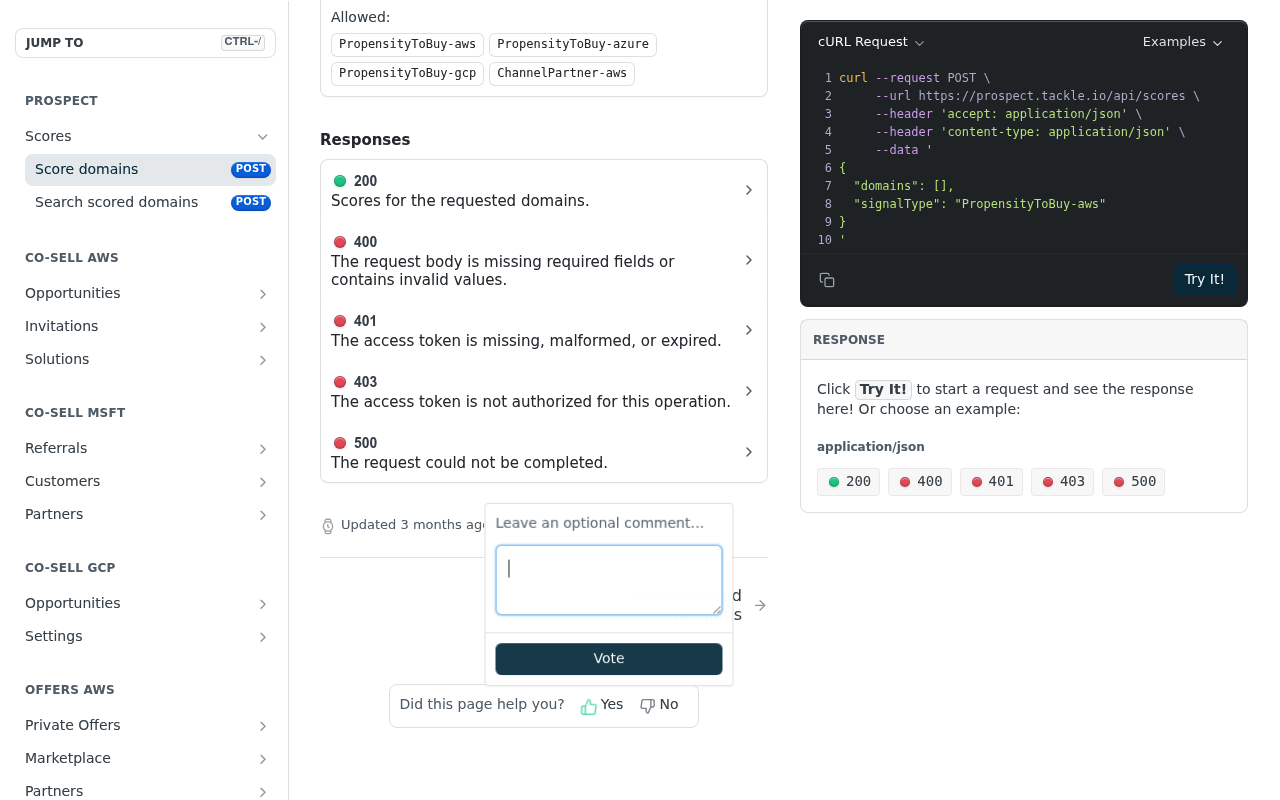The width and height of the screenshot is (1280, 800).
Task: Click the Try It! button
Action: pos(1204,279)
